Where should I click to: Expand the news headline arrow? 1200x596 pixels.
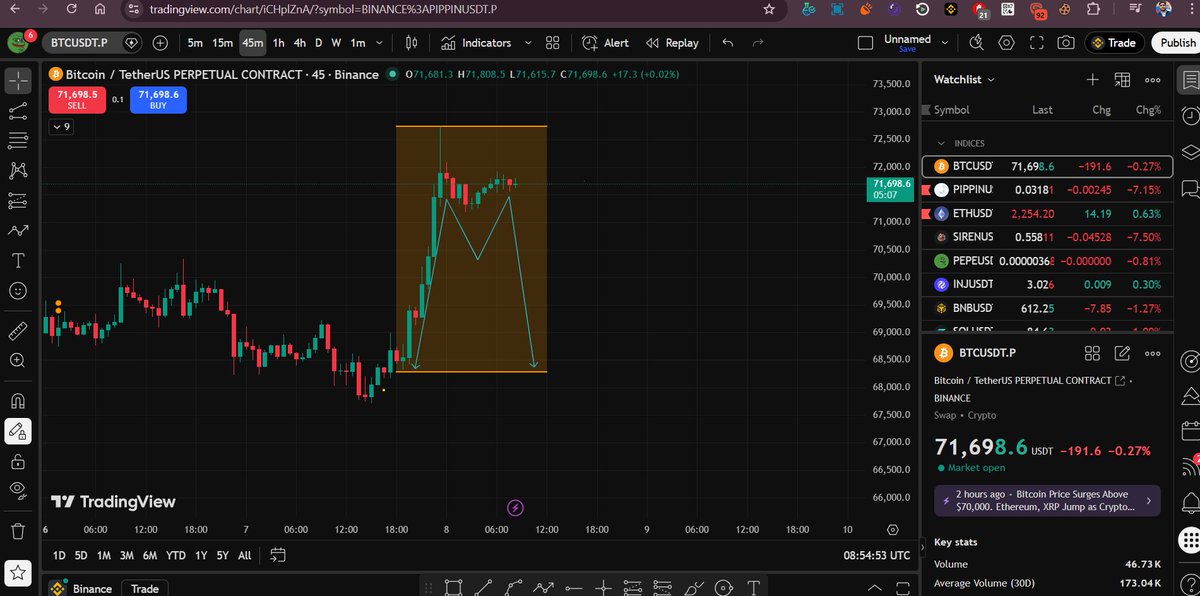coord(1147,500)
